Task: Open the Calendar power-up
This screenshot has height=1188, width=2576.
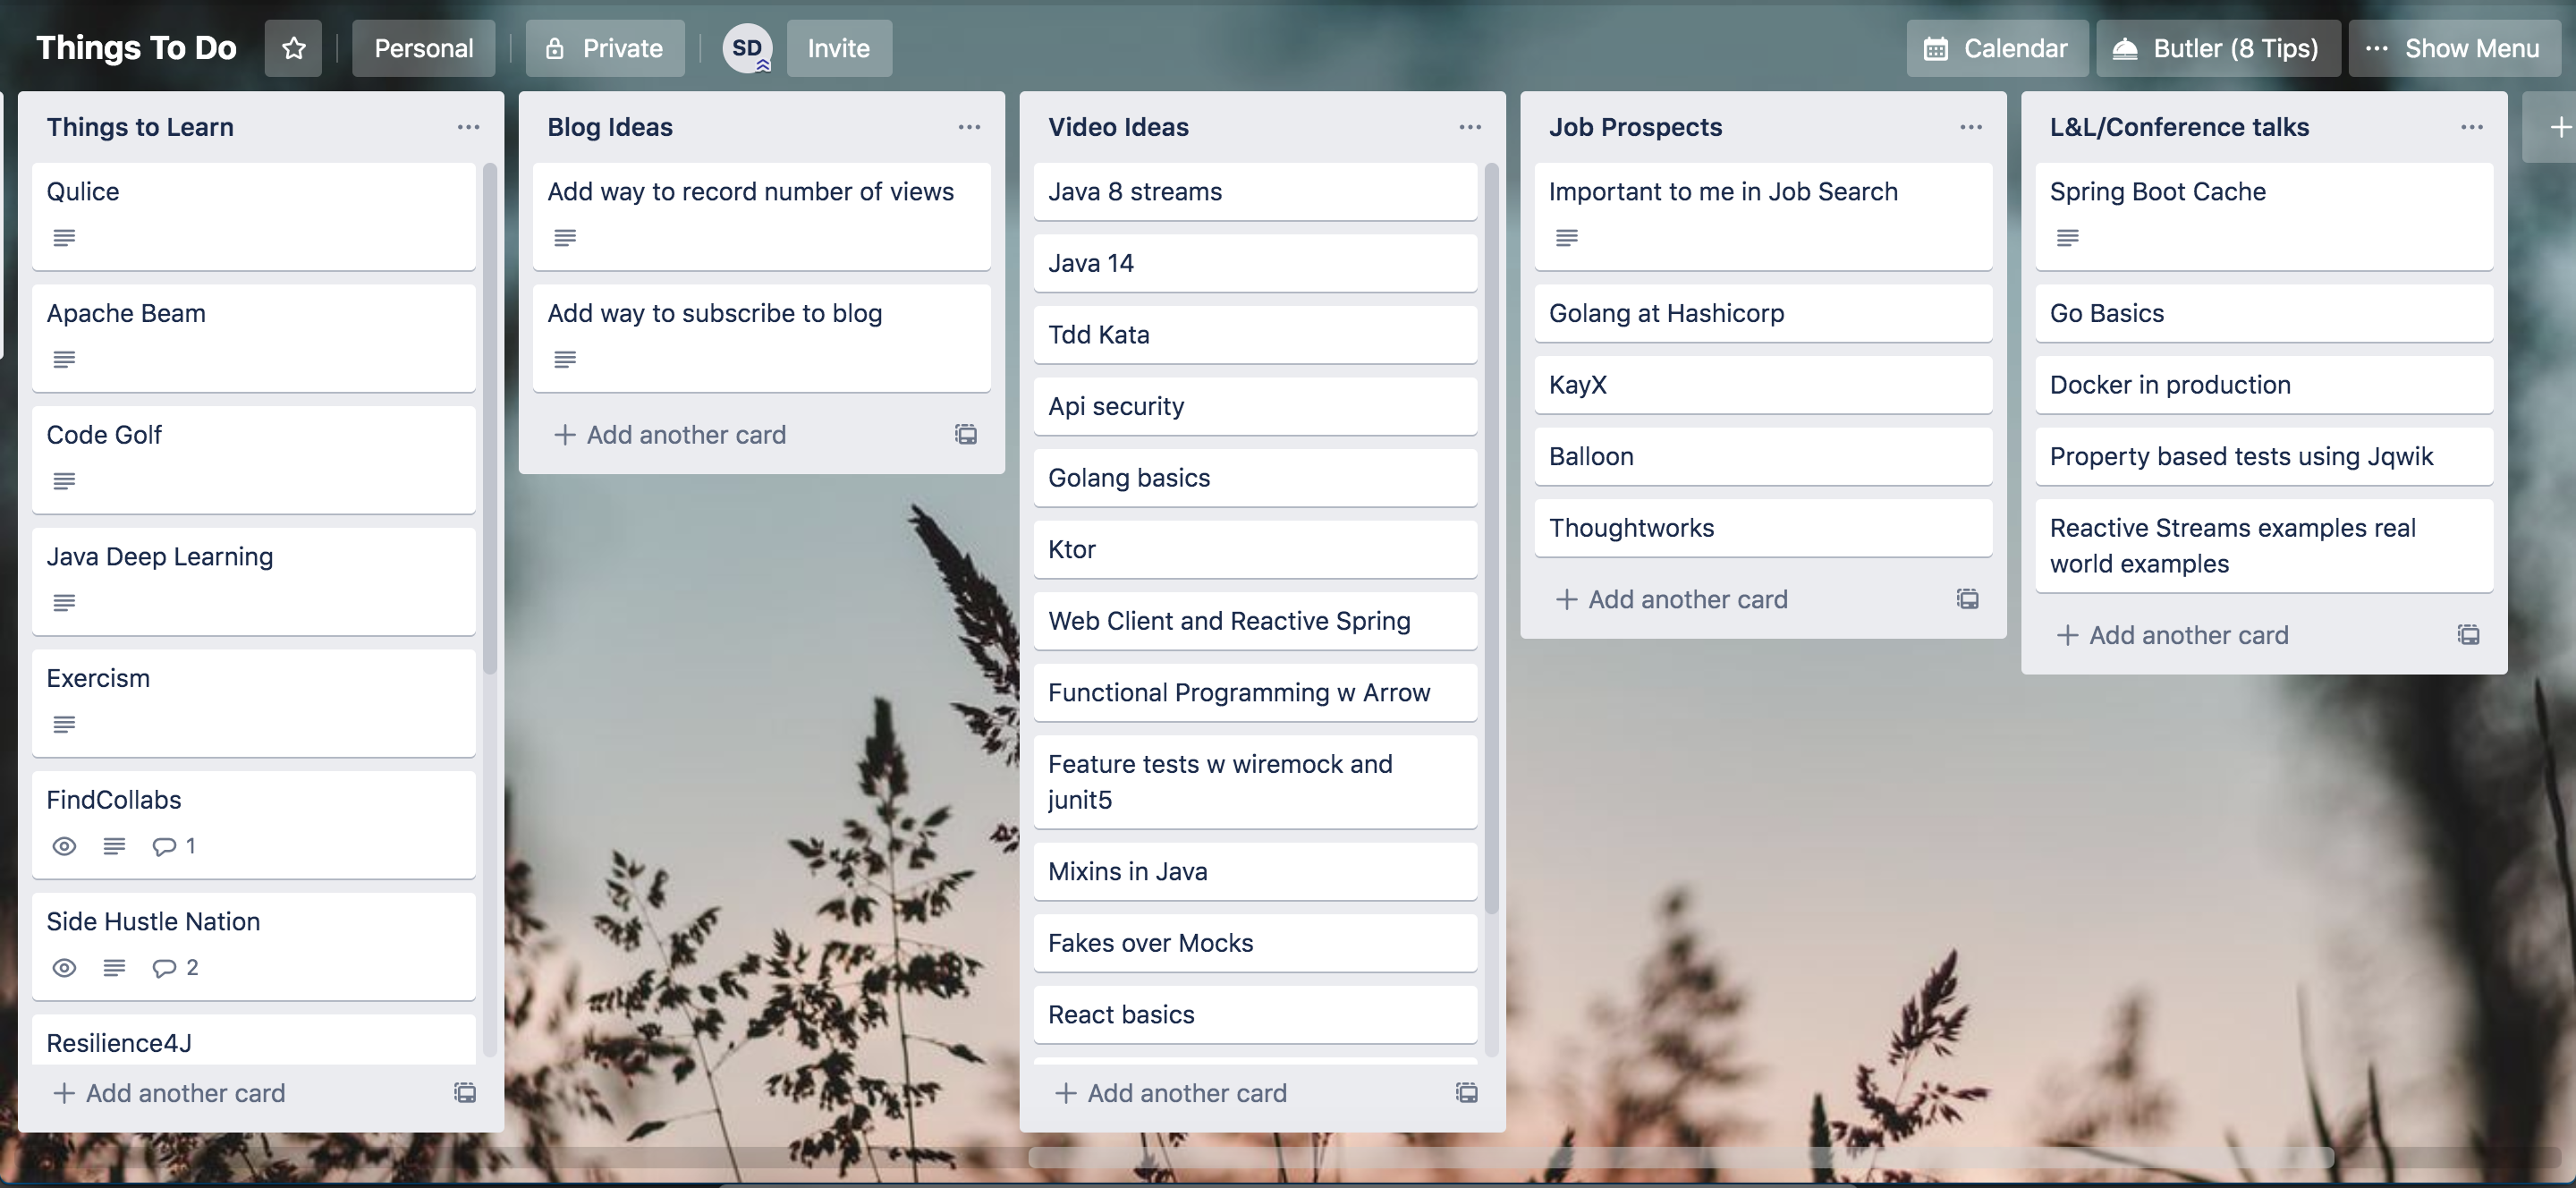Action: [x=1997, y=48]
